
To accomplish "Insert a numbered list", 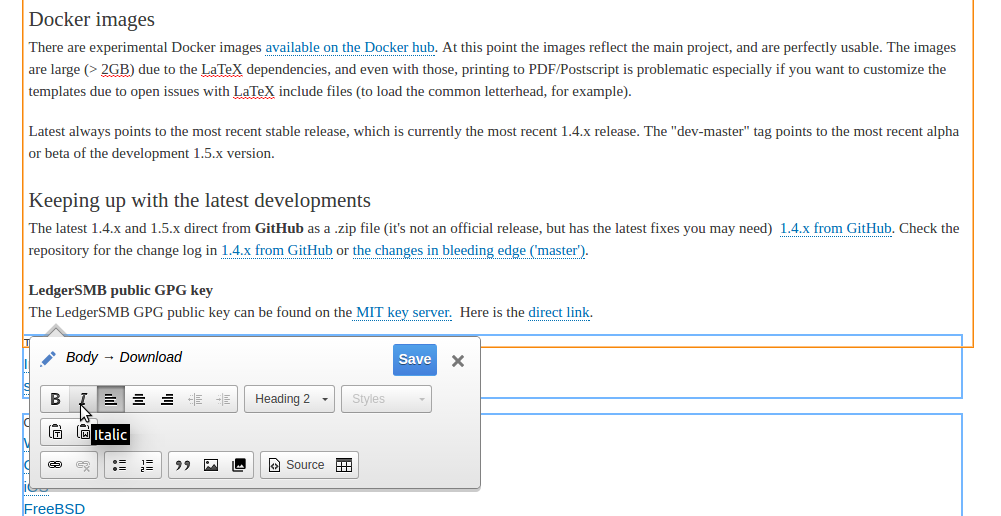I will click(x=147, y=465).
